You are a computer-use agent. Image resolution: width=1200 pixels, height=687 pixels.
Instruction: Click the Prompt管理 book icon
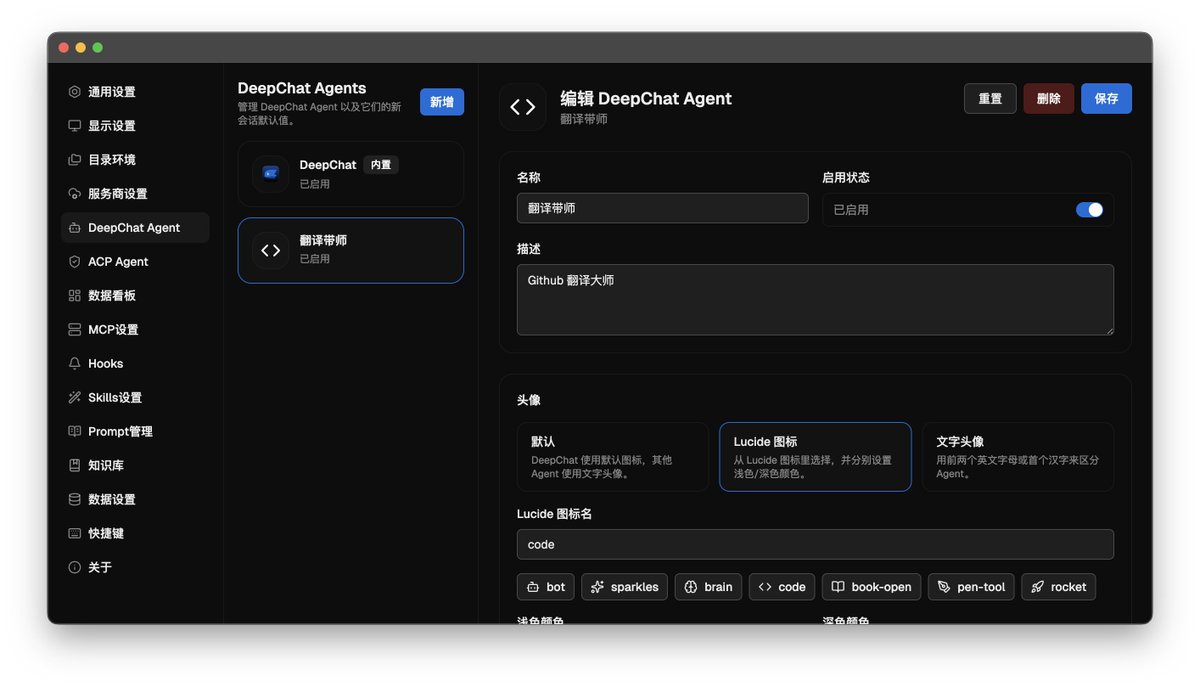pyautogui.click(x=74, y=432)
